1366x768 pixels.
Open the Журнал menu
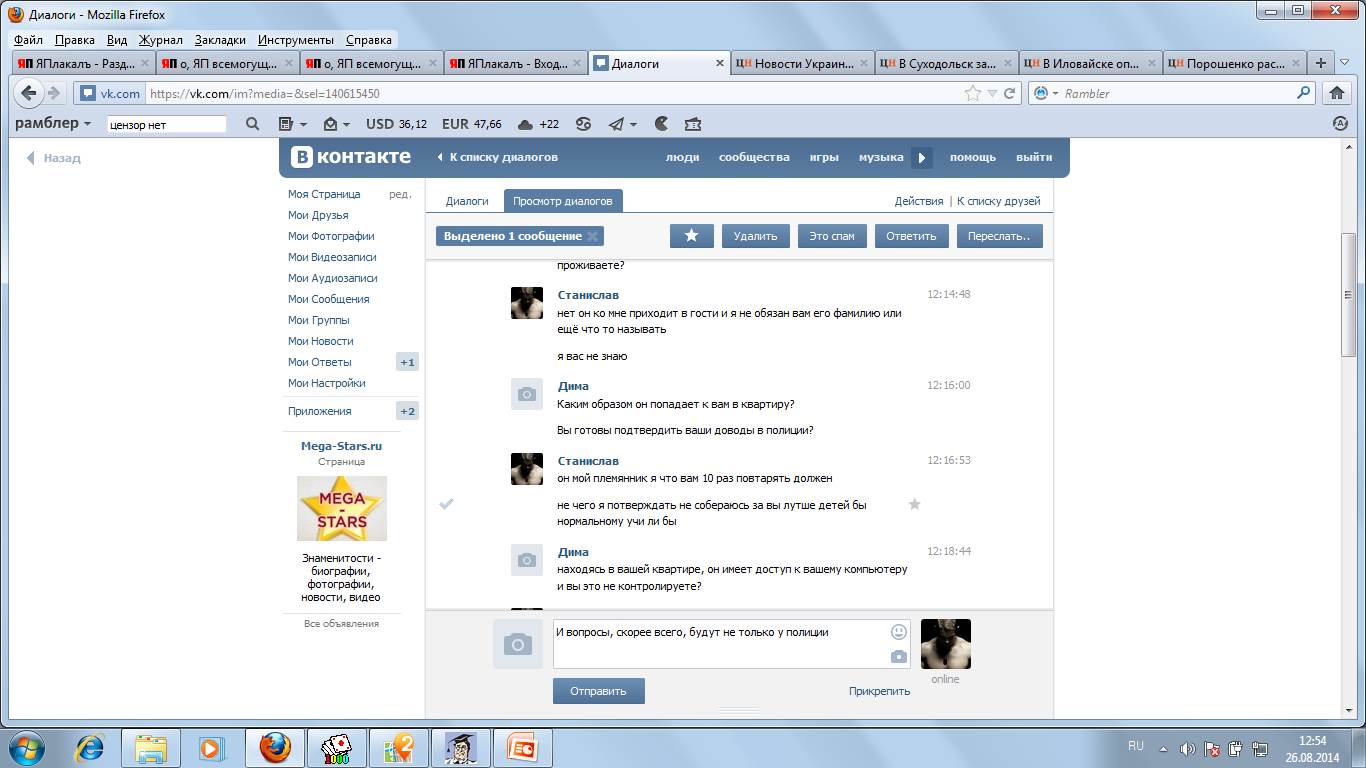(x=160, y=40)
